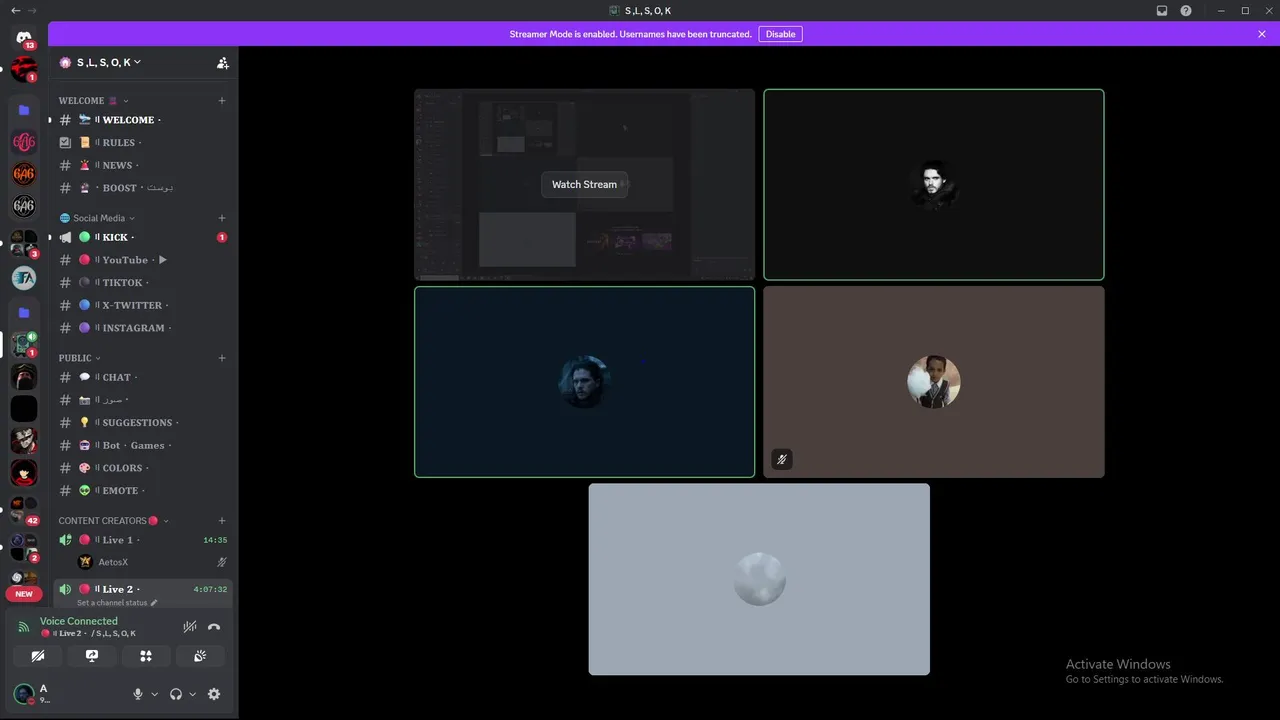
Task: Add channel to WELCOME category
Action: pyautogui.click(x=222, y=101)
